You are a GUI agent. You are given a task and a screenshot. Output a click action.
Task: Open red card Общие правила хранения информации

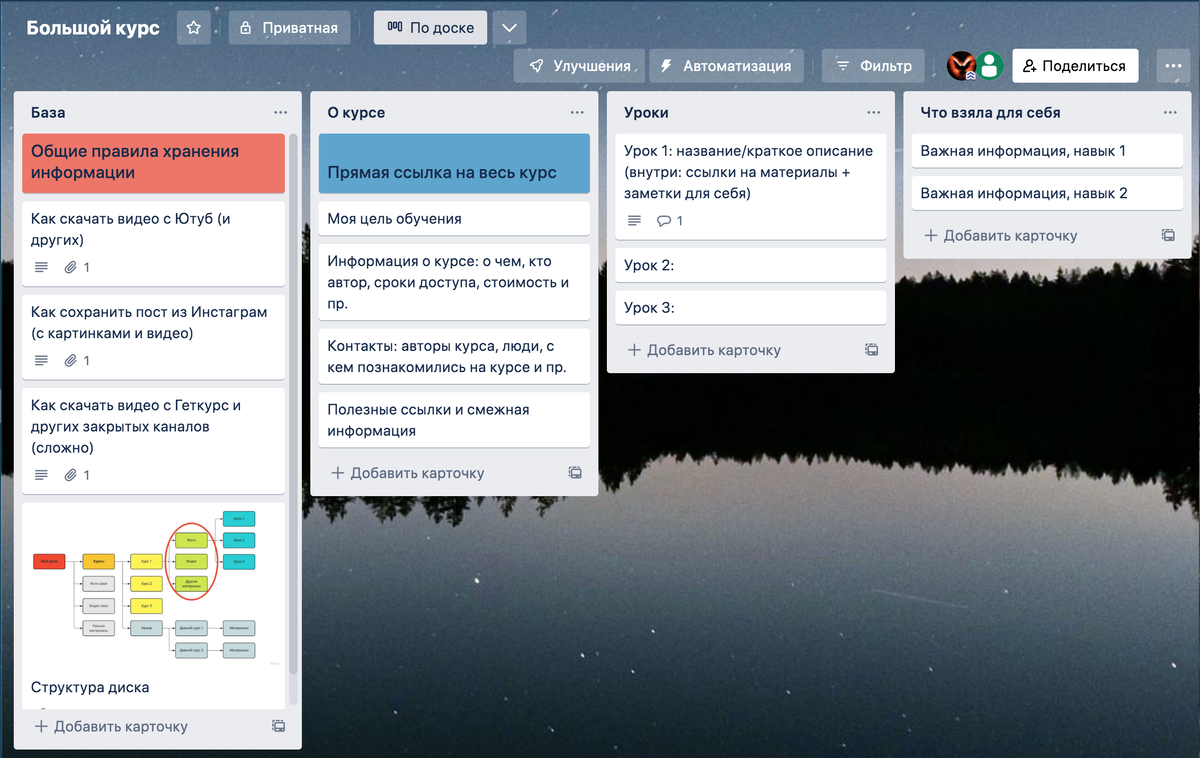pyautogui.click(x=154, y=163)
